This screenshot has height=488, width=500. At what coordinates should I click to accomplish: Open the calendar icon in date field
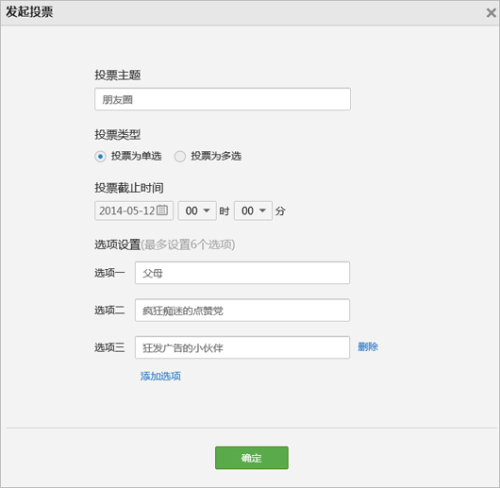tap(162, 210)
